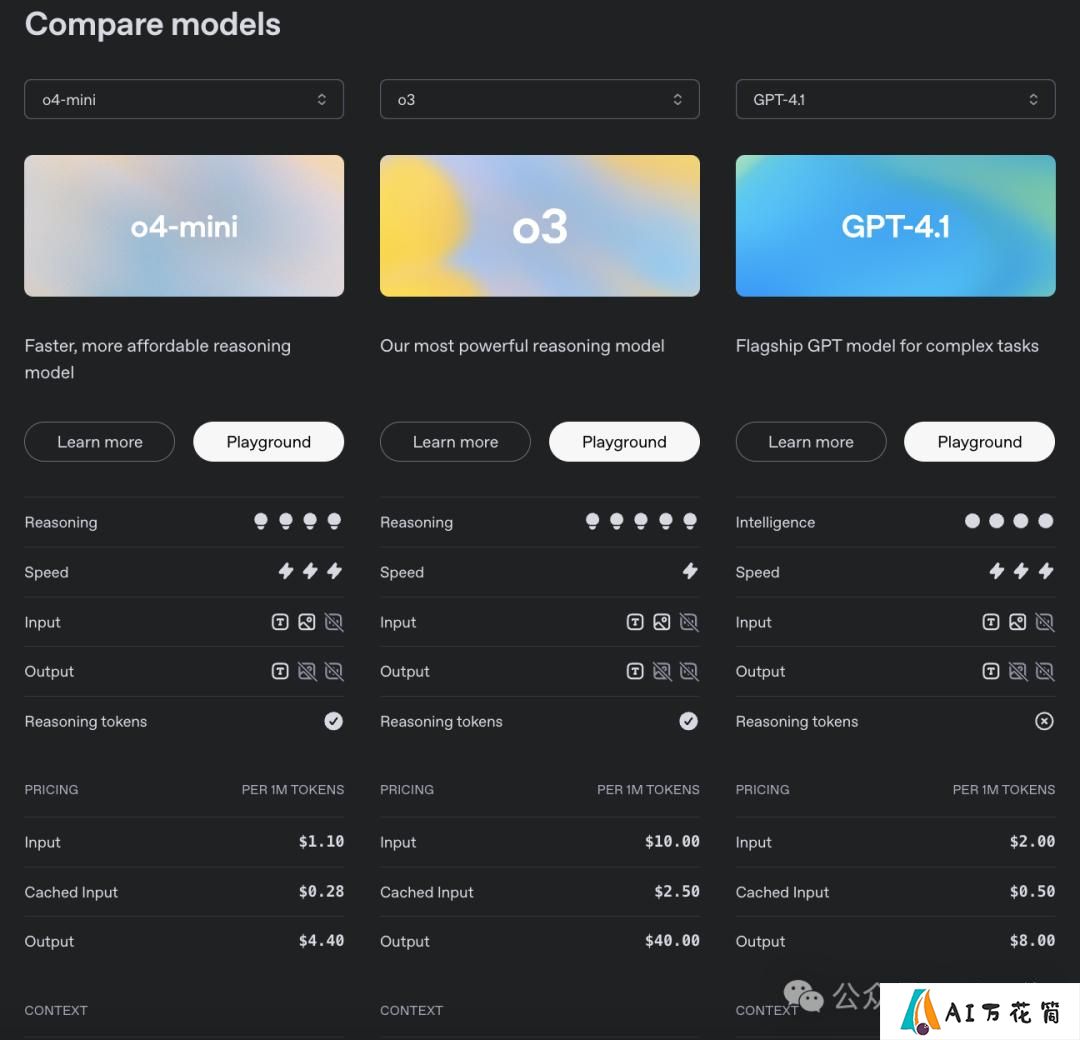Click the GPT-4.1 output price $8.00
Viewport: 1080px width, 1040px height.
coord(1032,940)
